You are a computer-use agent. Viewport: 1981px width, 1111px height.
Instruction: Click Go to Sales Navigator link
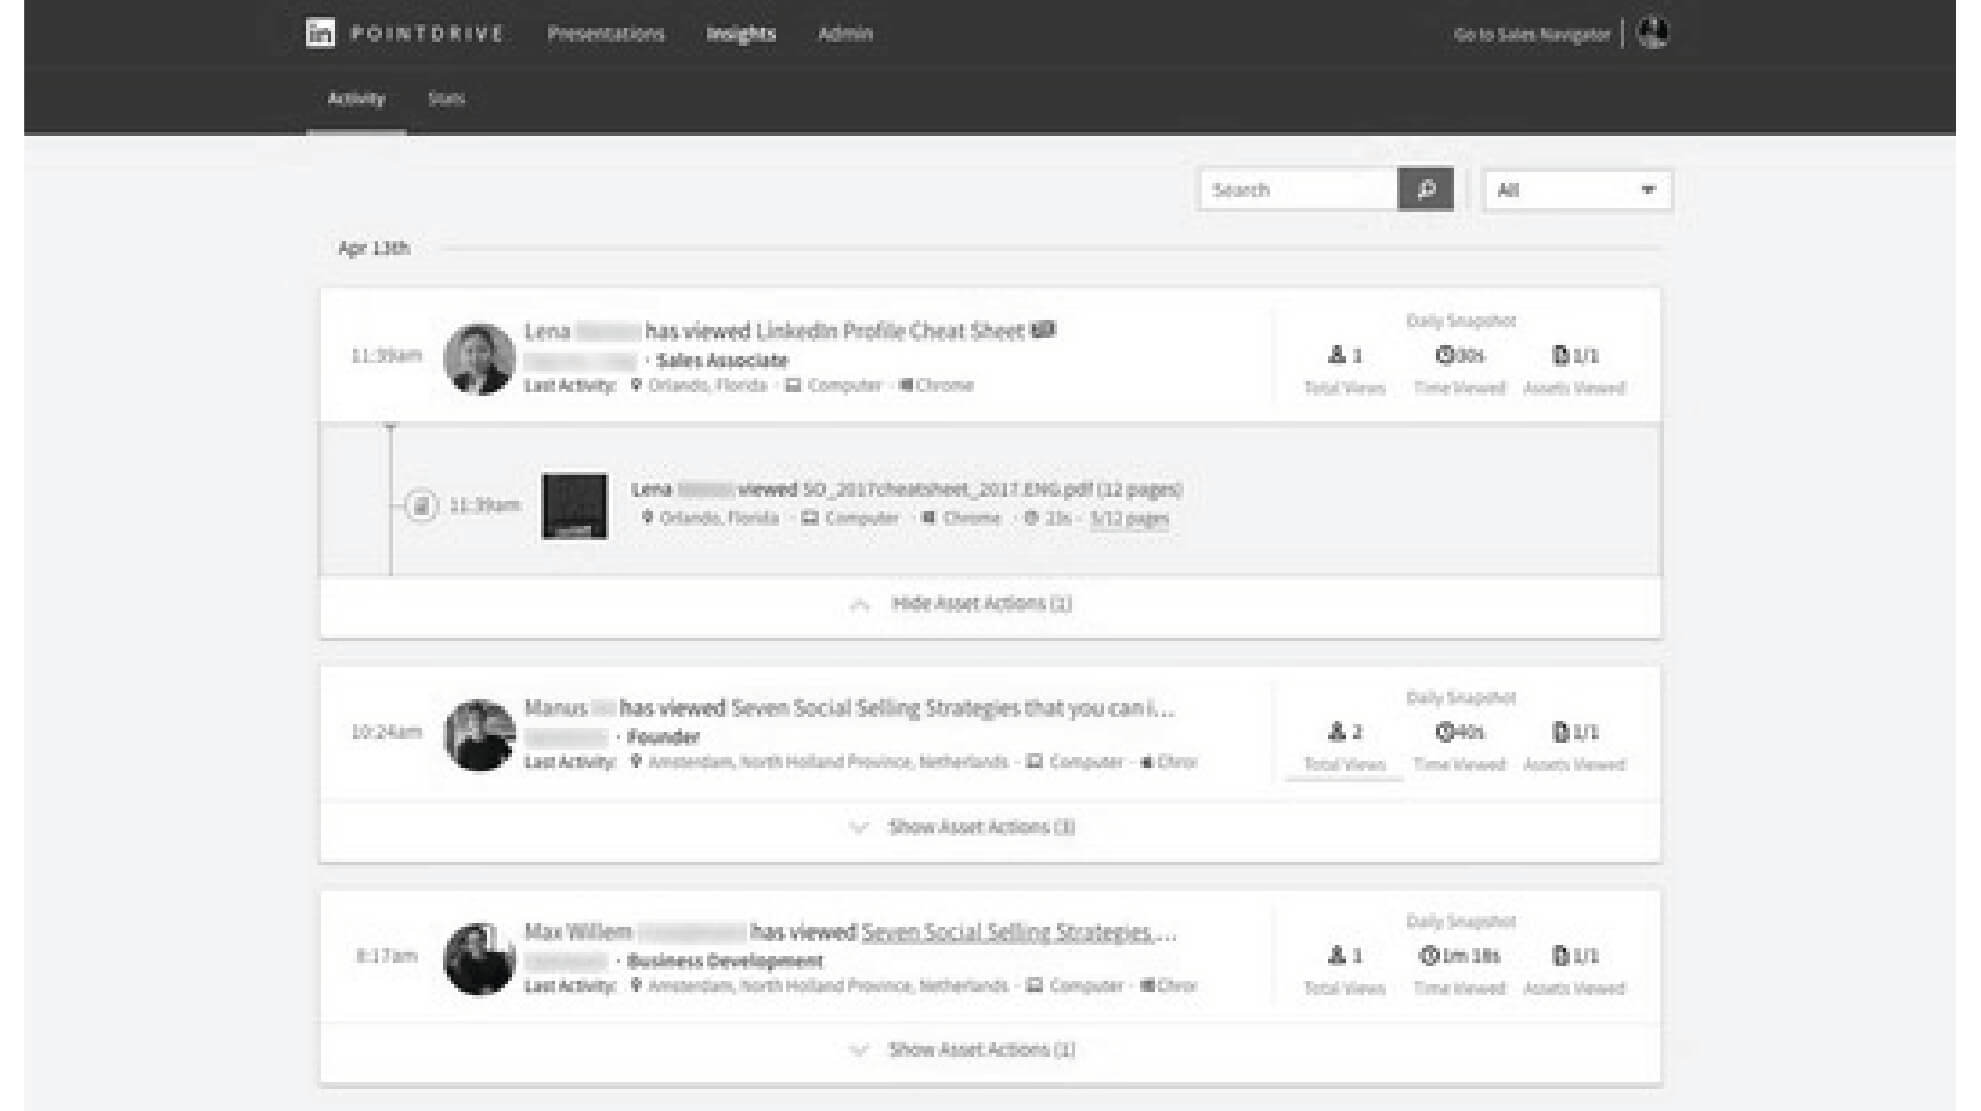click(1531, 34)
